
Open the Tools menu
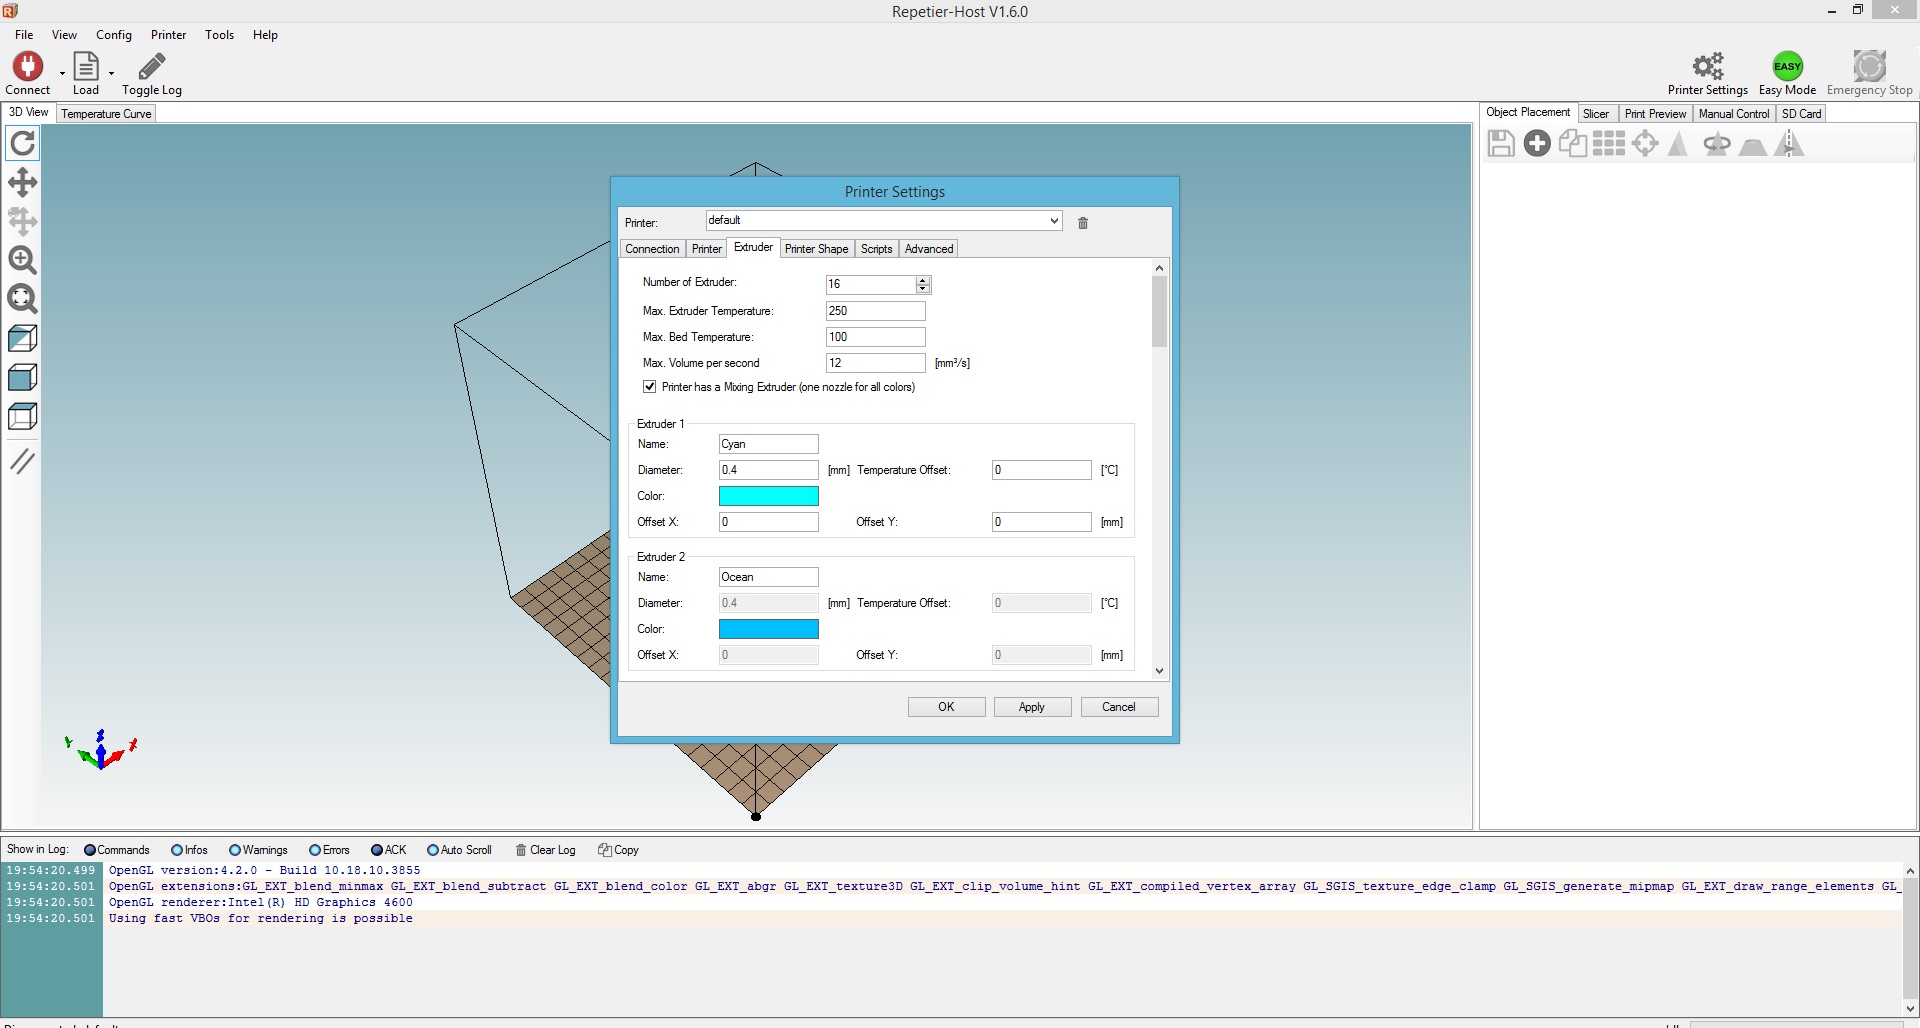click(x=219, y=35)
